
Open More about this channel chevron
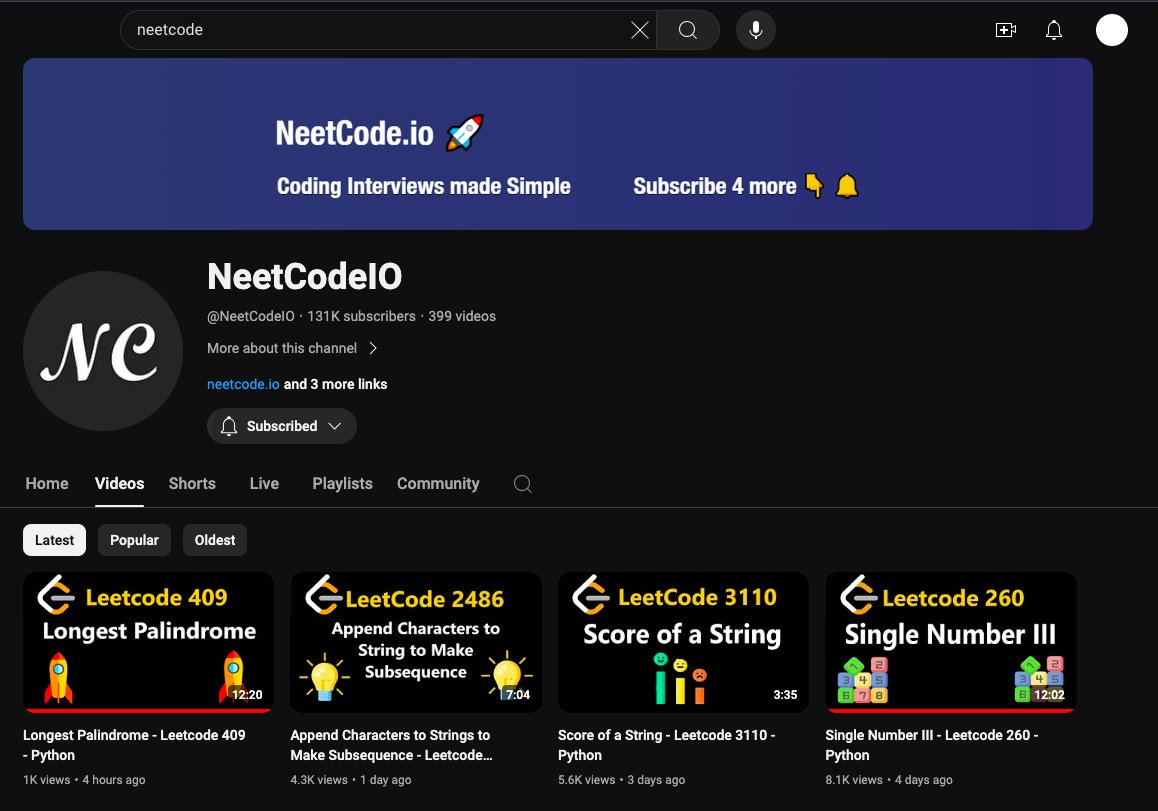[373, 348]
